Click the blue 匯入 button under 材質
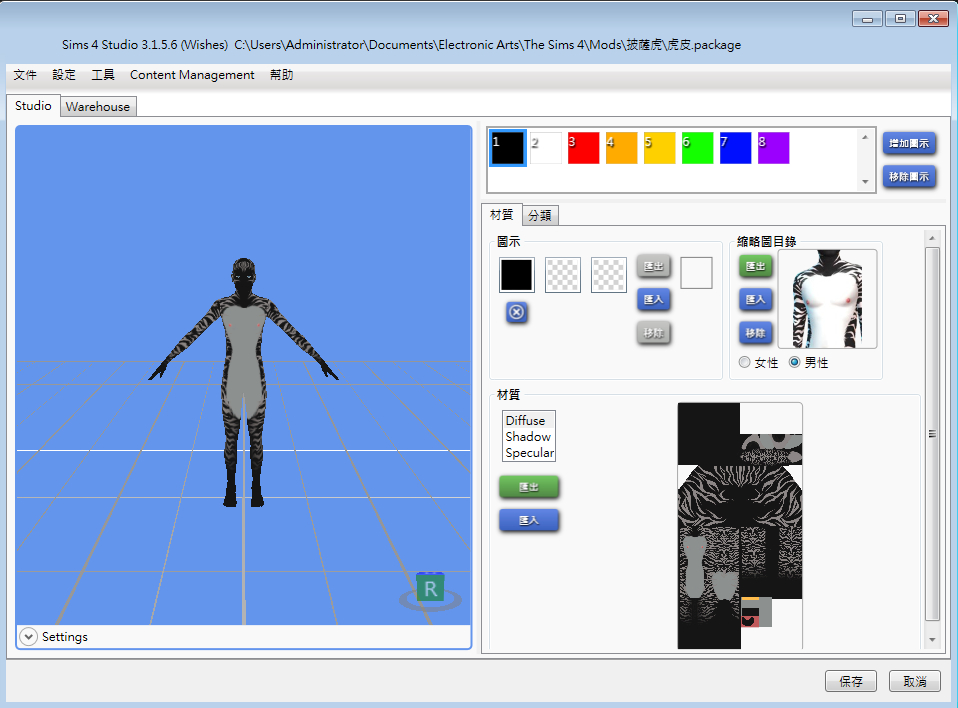The width and height of the screenshot is (958, 708). tap(528, 520)
